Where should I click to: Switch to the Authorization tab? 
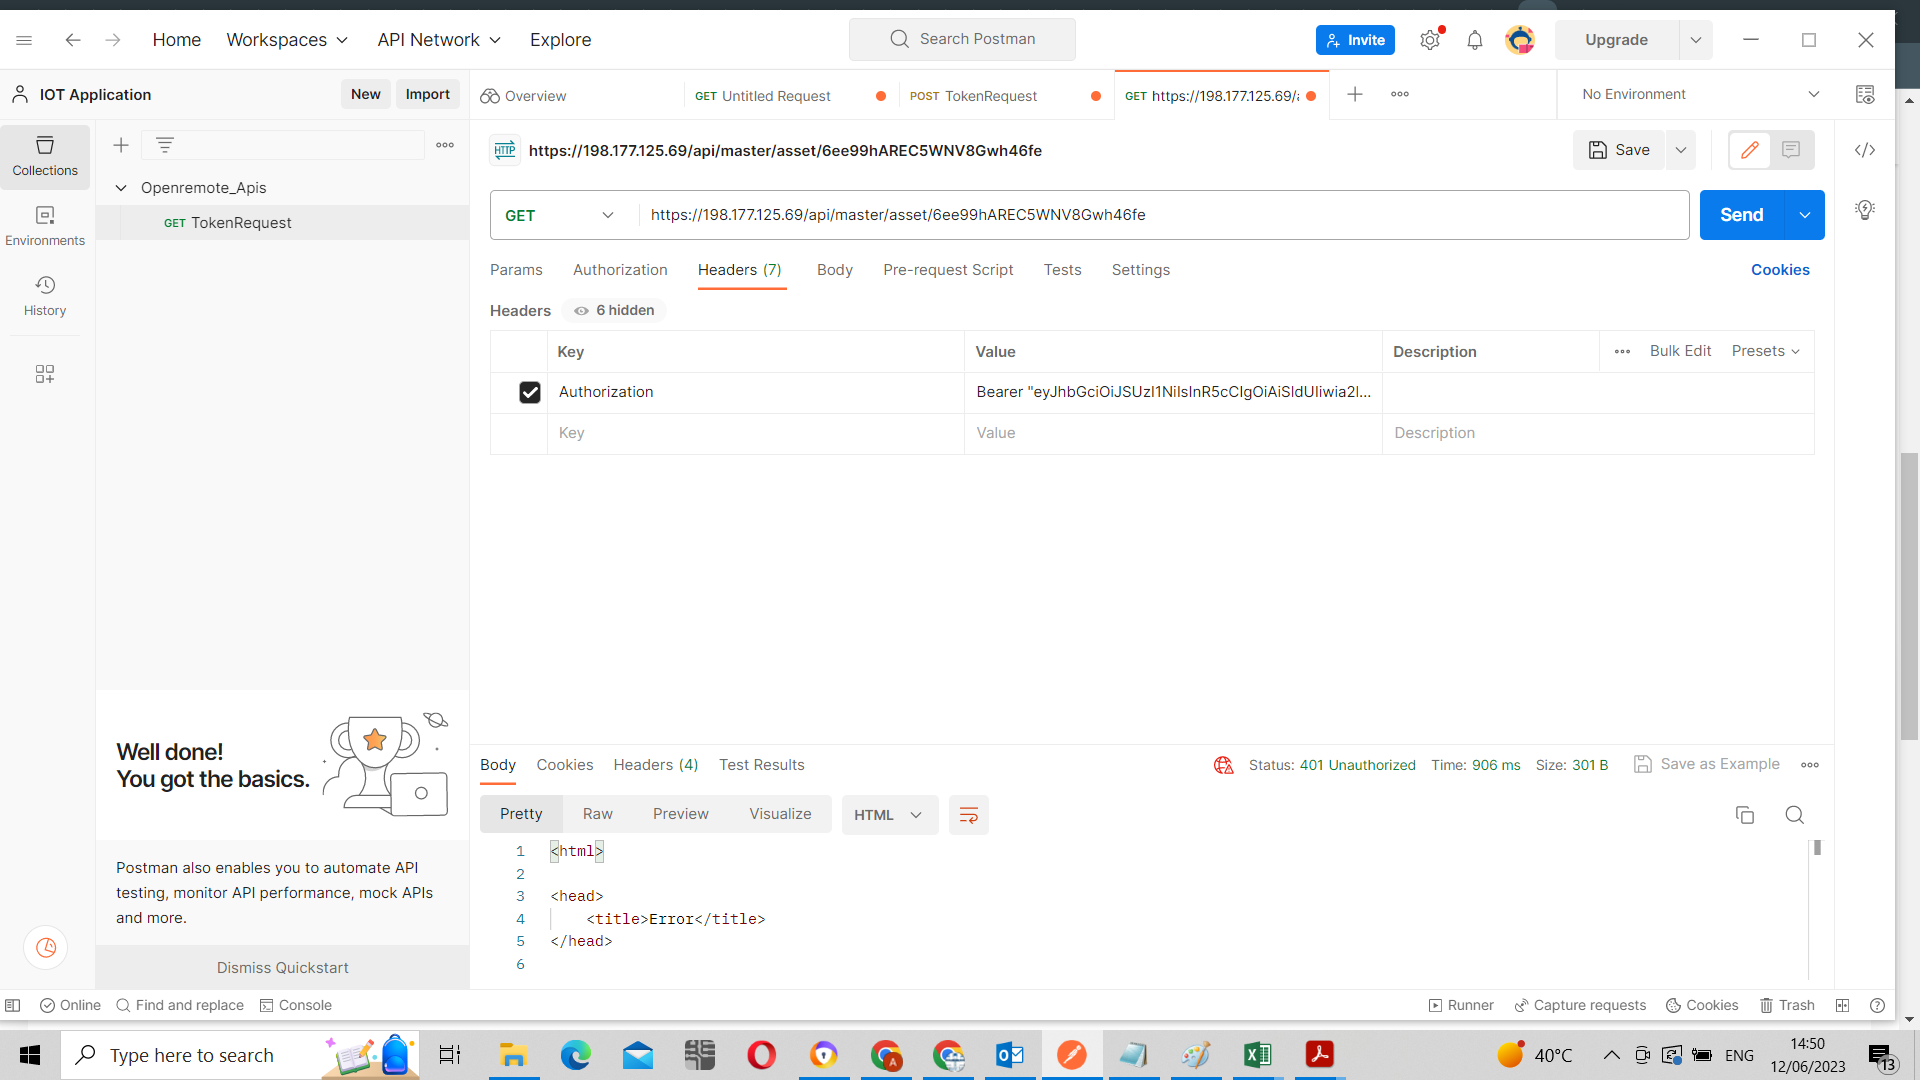[x=620, y=270]
